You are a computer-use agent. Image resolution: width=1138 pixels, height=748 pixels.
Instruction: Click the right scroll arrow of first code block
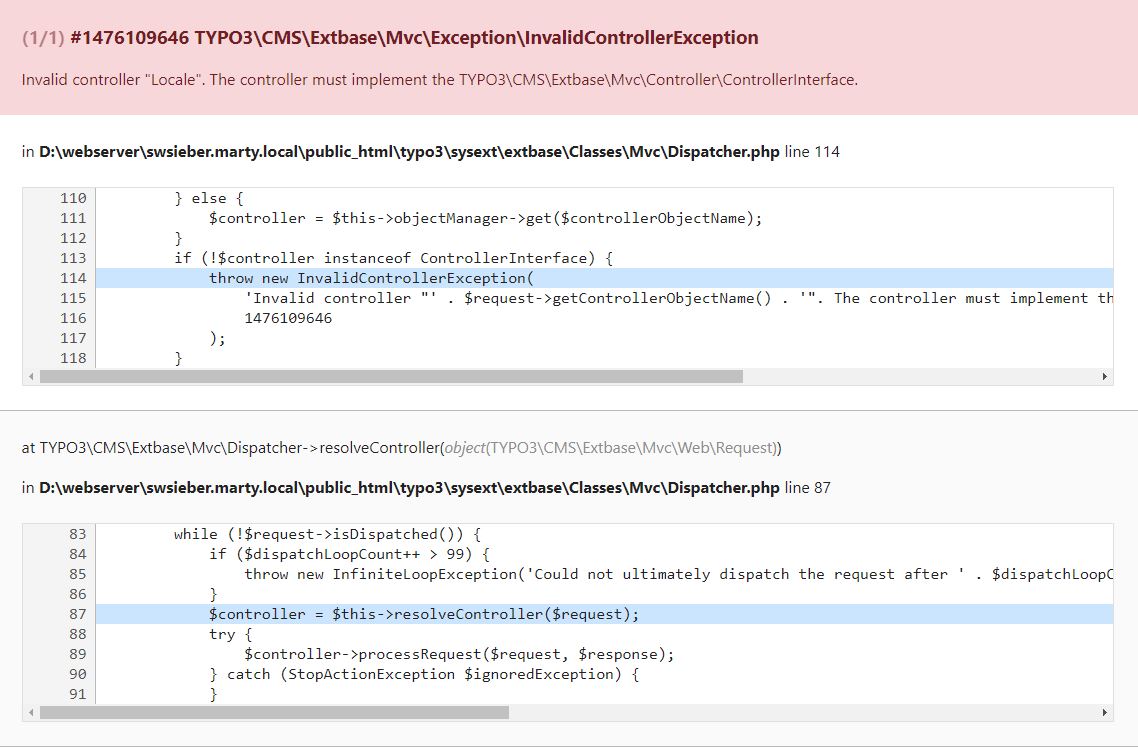point(1105,377)
